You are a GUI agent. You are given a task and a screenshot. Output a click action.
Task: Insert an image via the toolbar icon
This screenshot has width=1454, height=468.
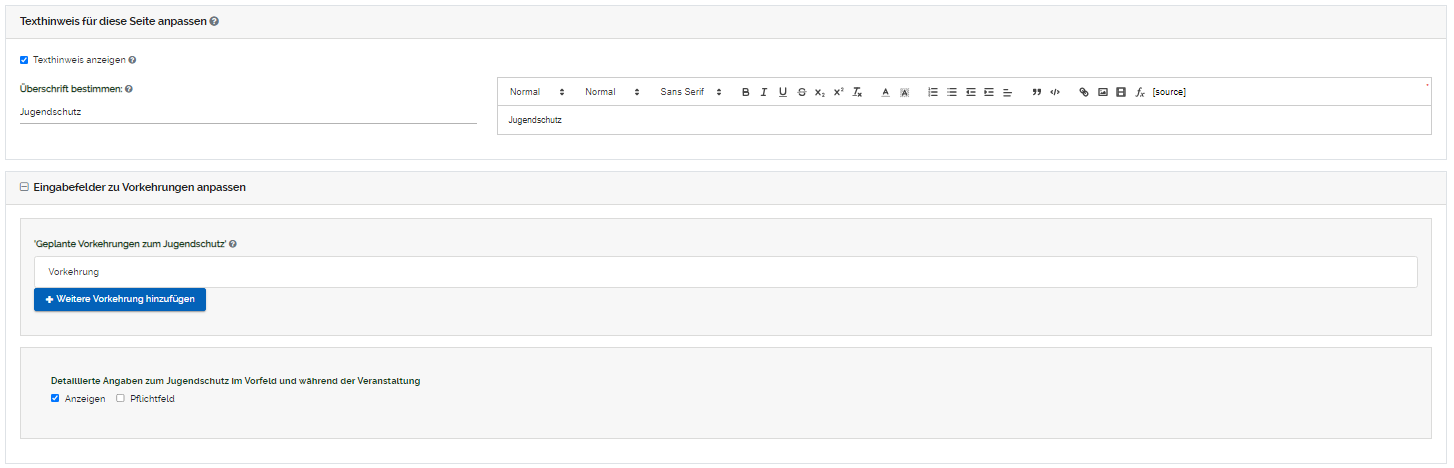[1103, 92]
